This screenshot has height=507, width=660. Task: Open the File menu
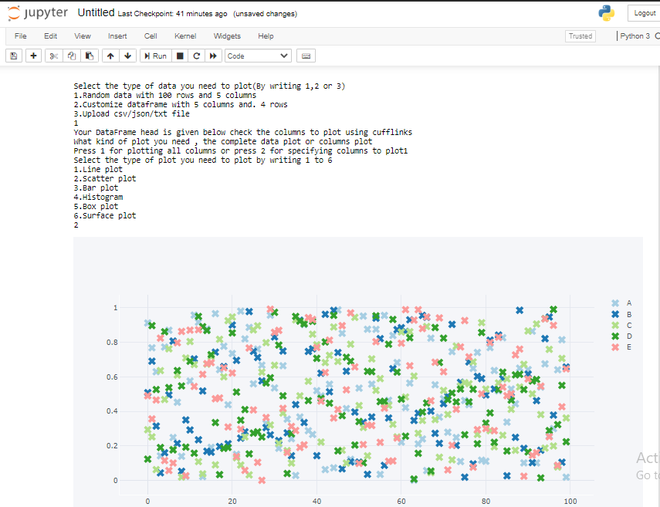coord(20,36)
